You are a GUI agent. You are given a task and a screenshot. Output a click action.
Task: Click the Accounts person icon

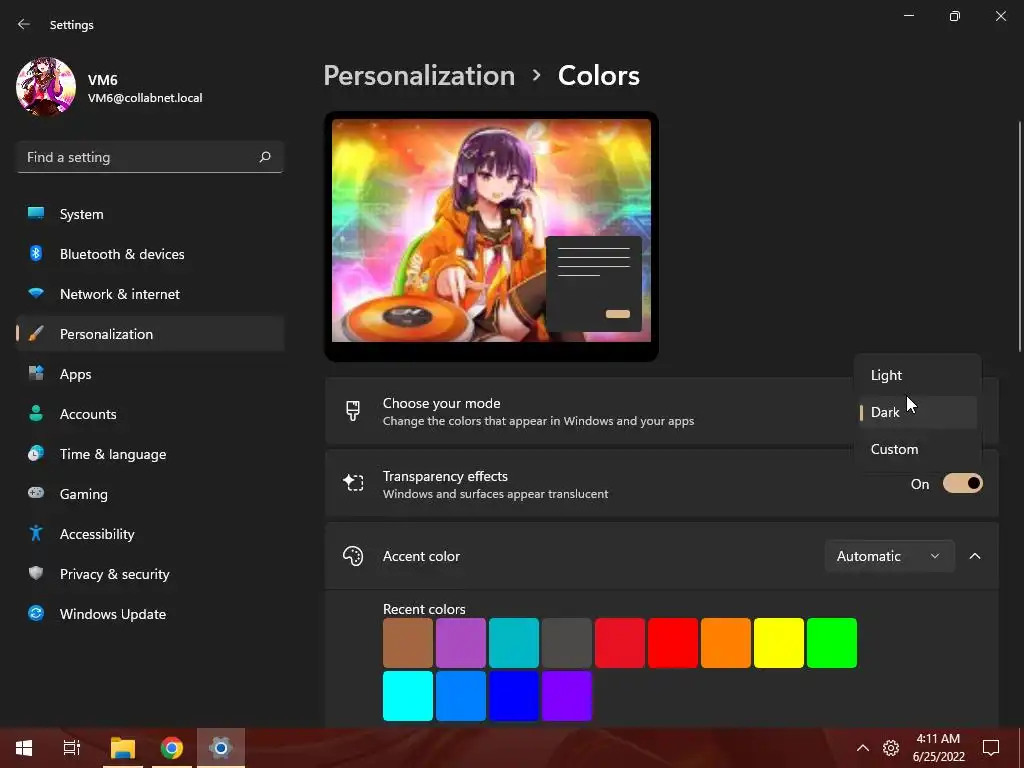click(36, 413)
